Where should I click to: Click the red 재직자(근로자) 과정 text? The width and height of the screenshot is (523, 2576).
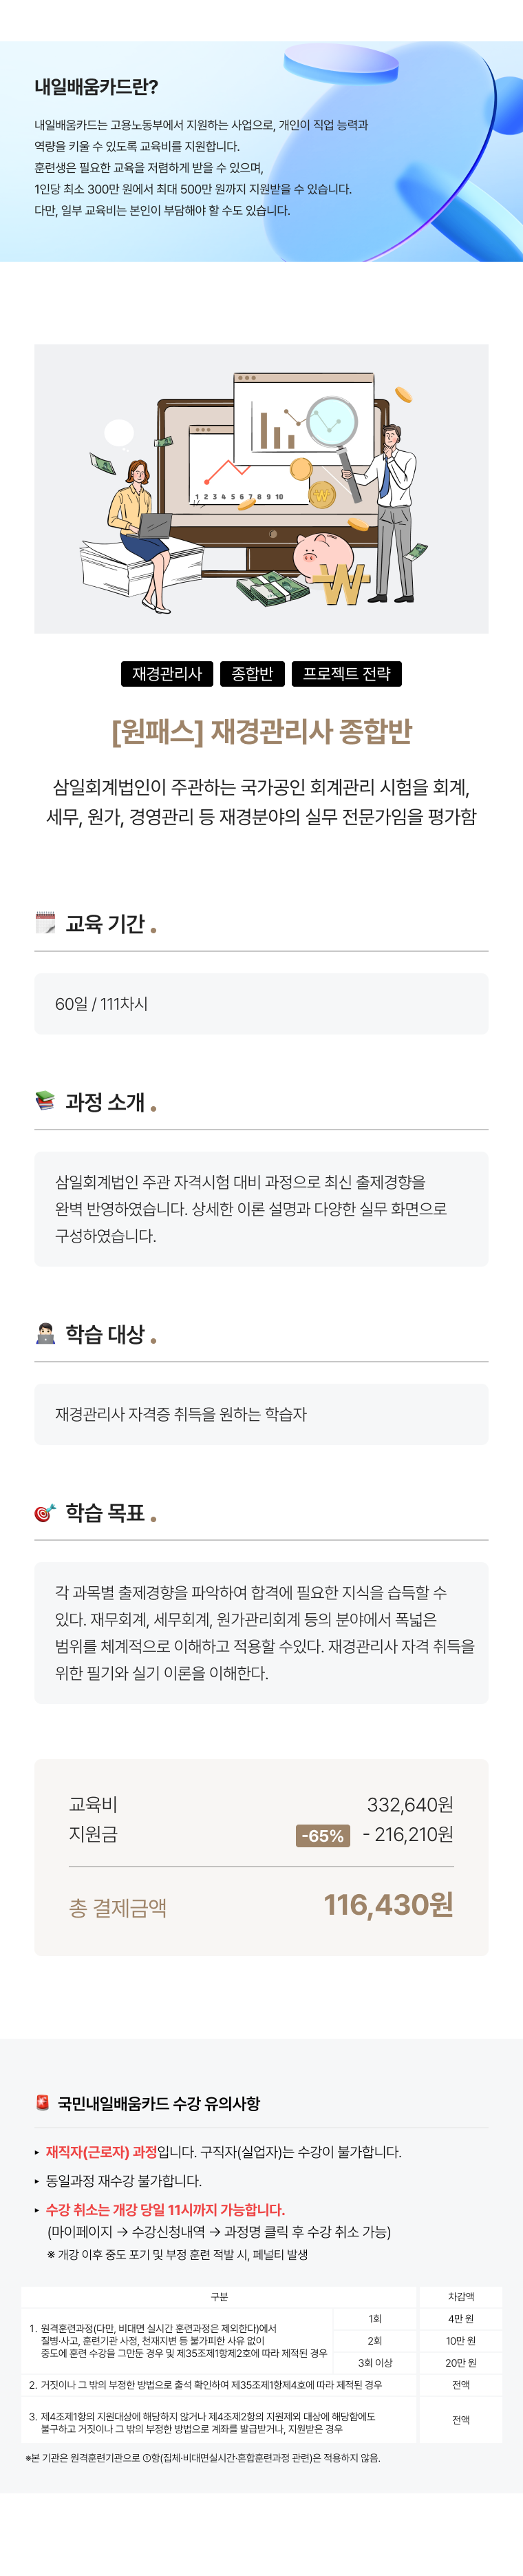point(101,2151)
